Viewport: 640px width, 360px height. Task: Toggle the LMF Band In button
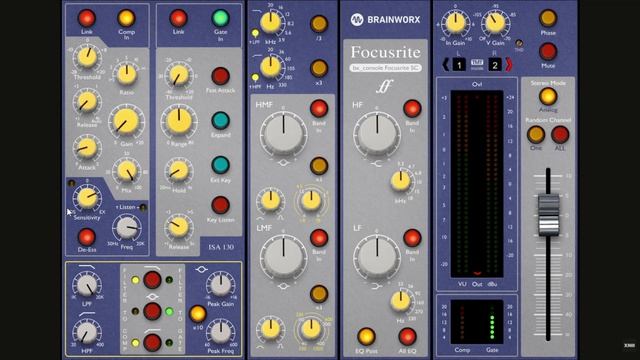point(319,238)
